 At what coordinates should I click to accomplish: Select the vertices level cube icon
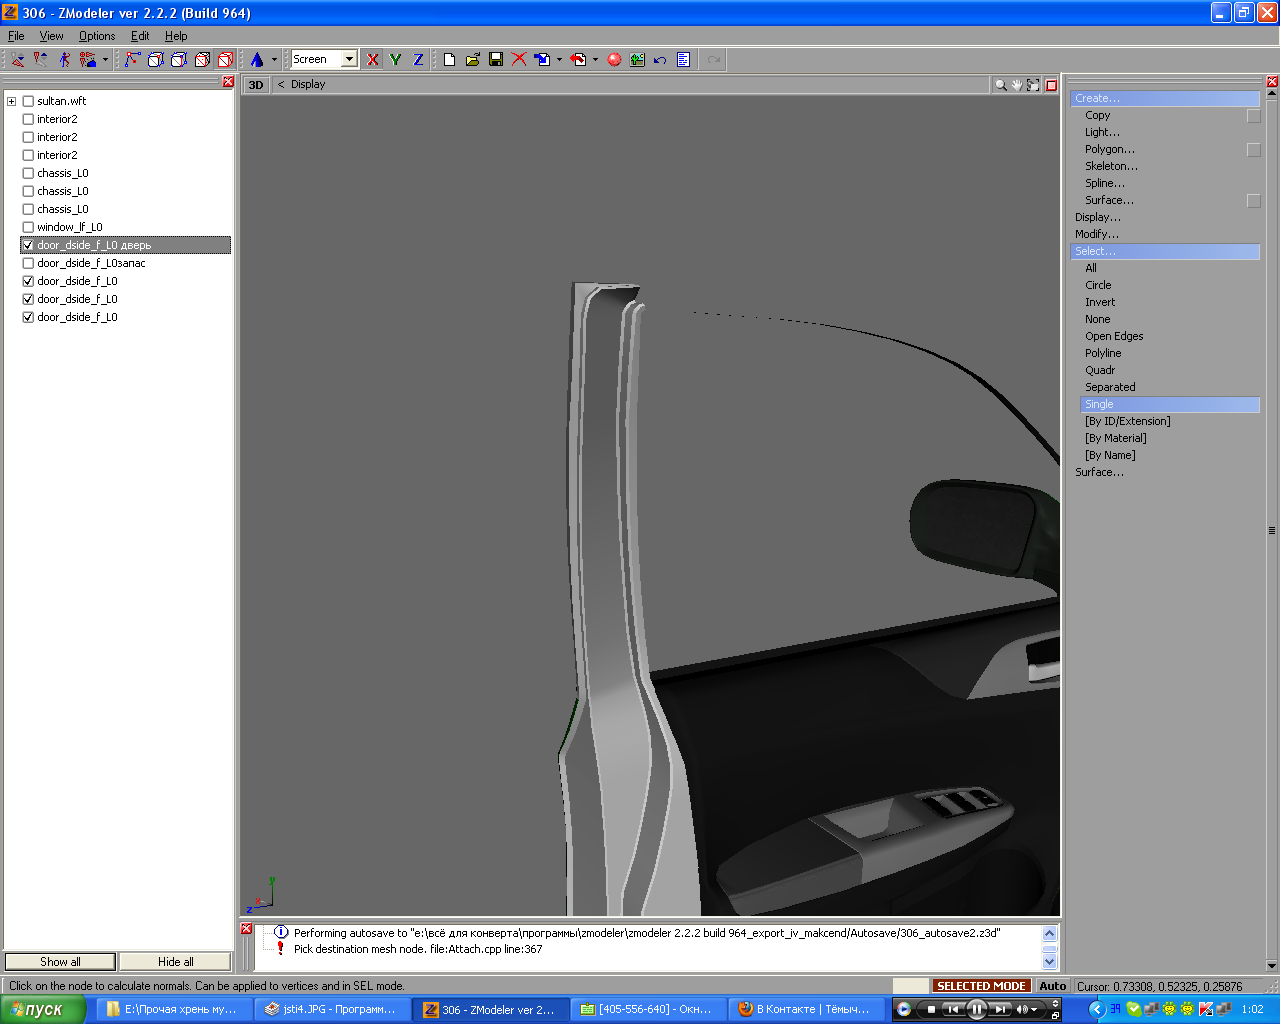155,60
